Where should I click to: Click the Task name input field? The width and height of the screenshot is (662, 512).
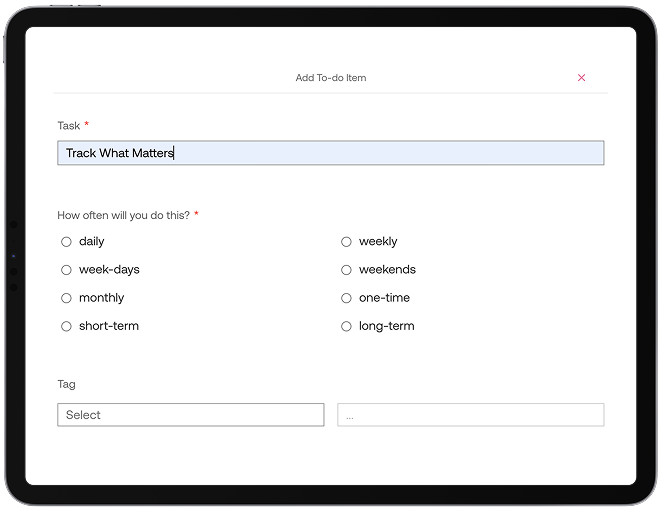pyautogui.click(x=330, y=153)
